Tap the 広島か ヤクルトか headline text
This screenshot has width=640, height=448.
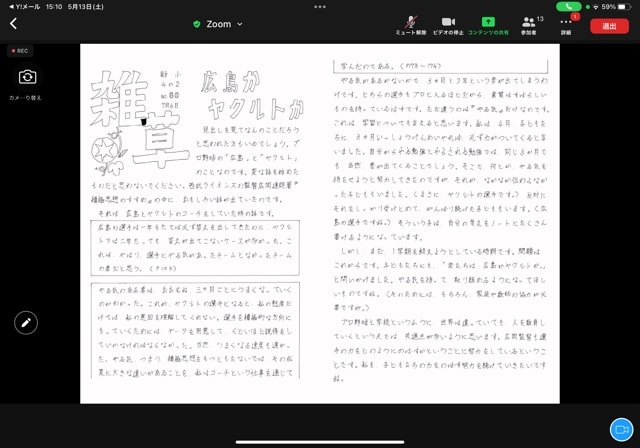(x=252, y=95)
